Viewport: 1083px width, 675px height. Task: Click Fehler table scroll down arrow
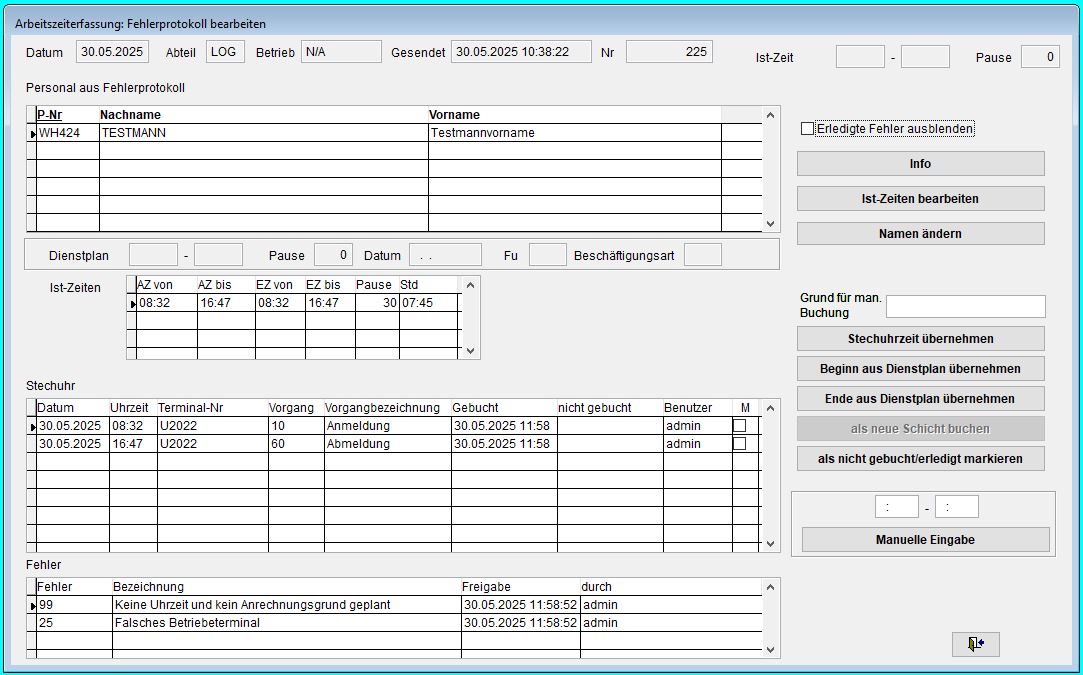click(x=771, y=650)
